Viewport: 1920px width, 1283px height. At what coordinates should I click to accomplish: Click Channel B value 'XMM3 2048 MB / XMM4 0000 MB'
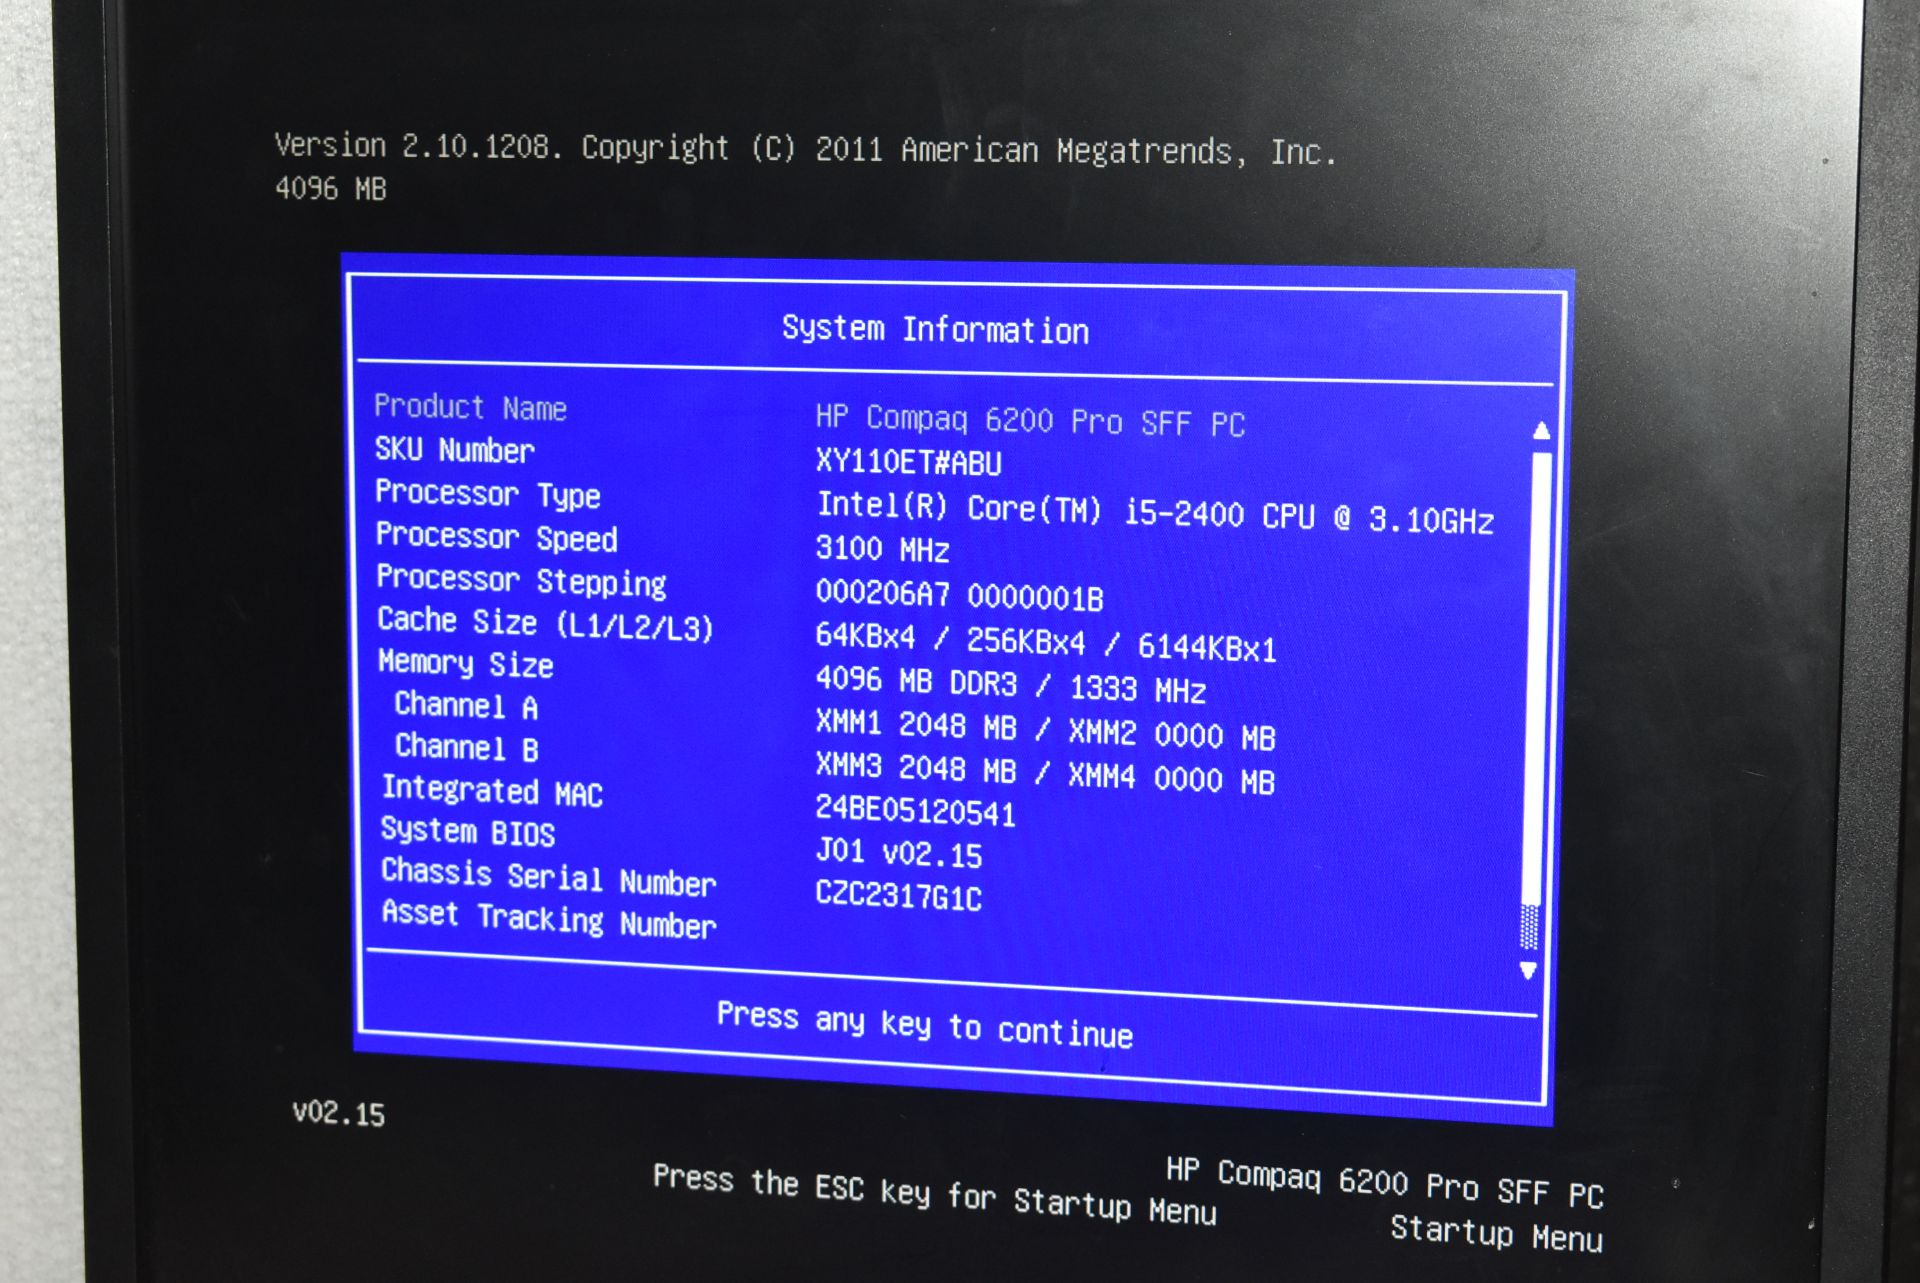coord(1045,774)
